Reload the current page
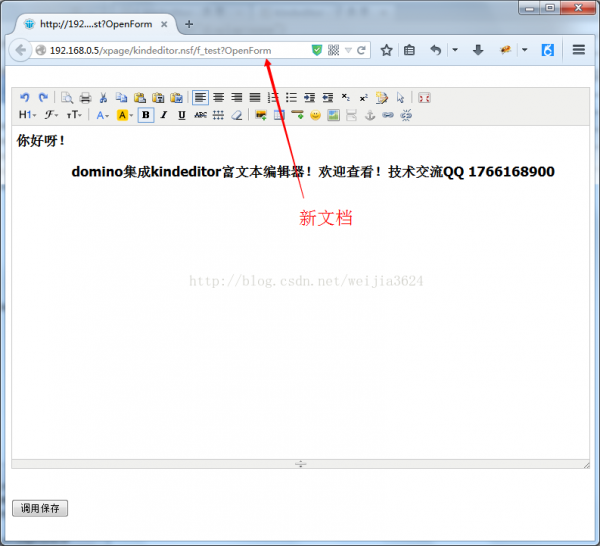 [361, 50]
